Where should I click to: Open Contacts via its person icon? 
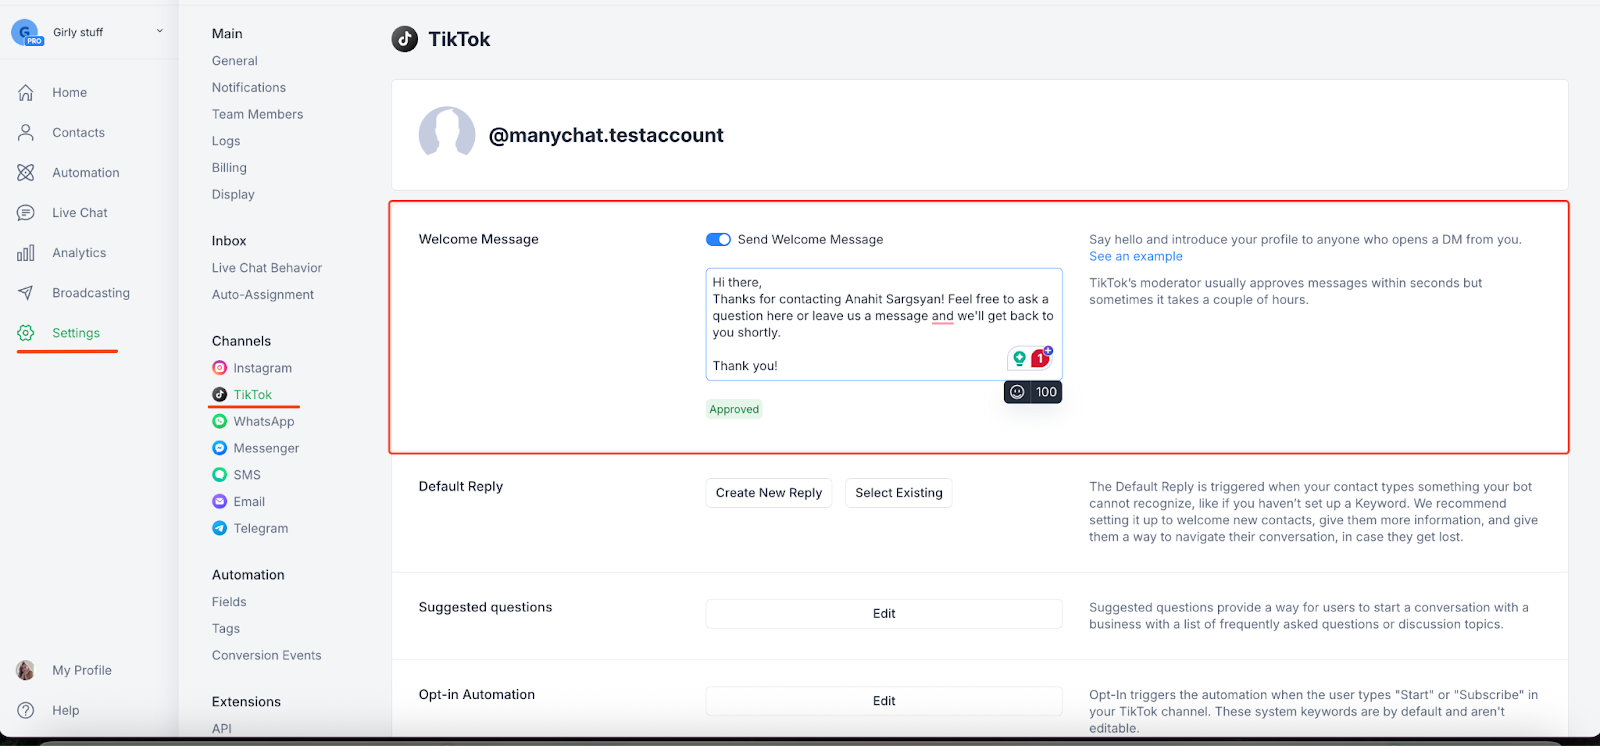tap(26, 132)
